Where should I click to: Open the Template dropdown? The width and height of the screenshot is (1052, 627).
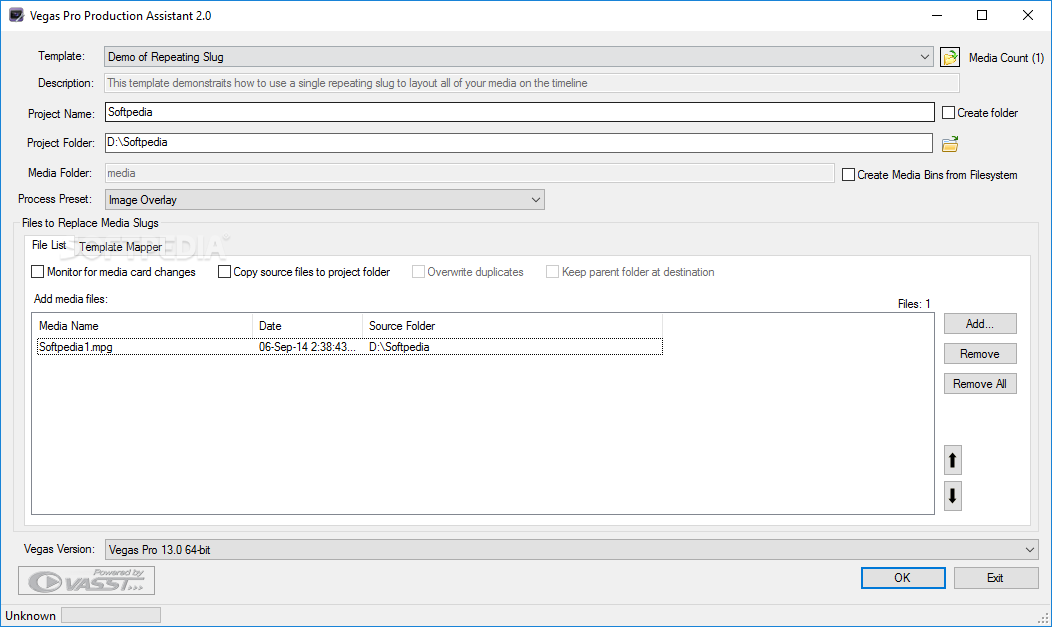519,57
